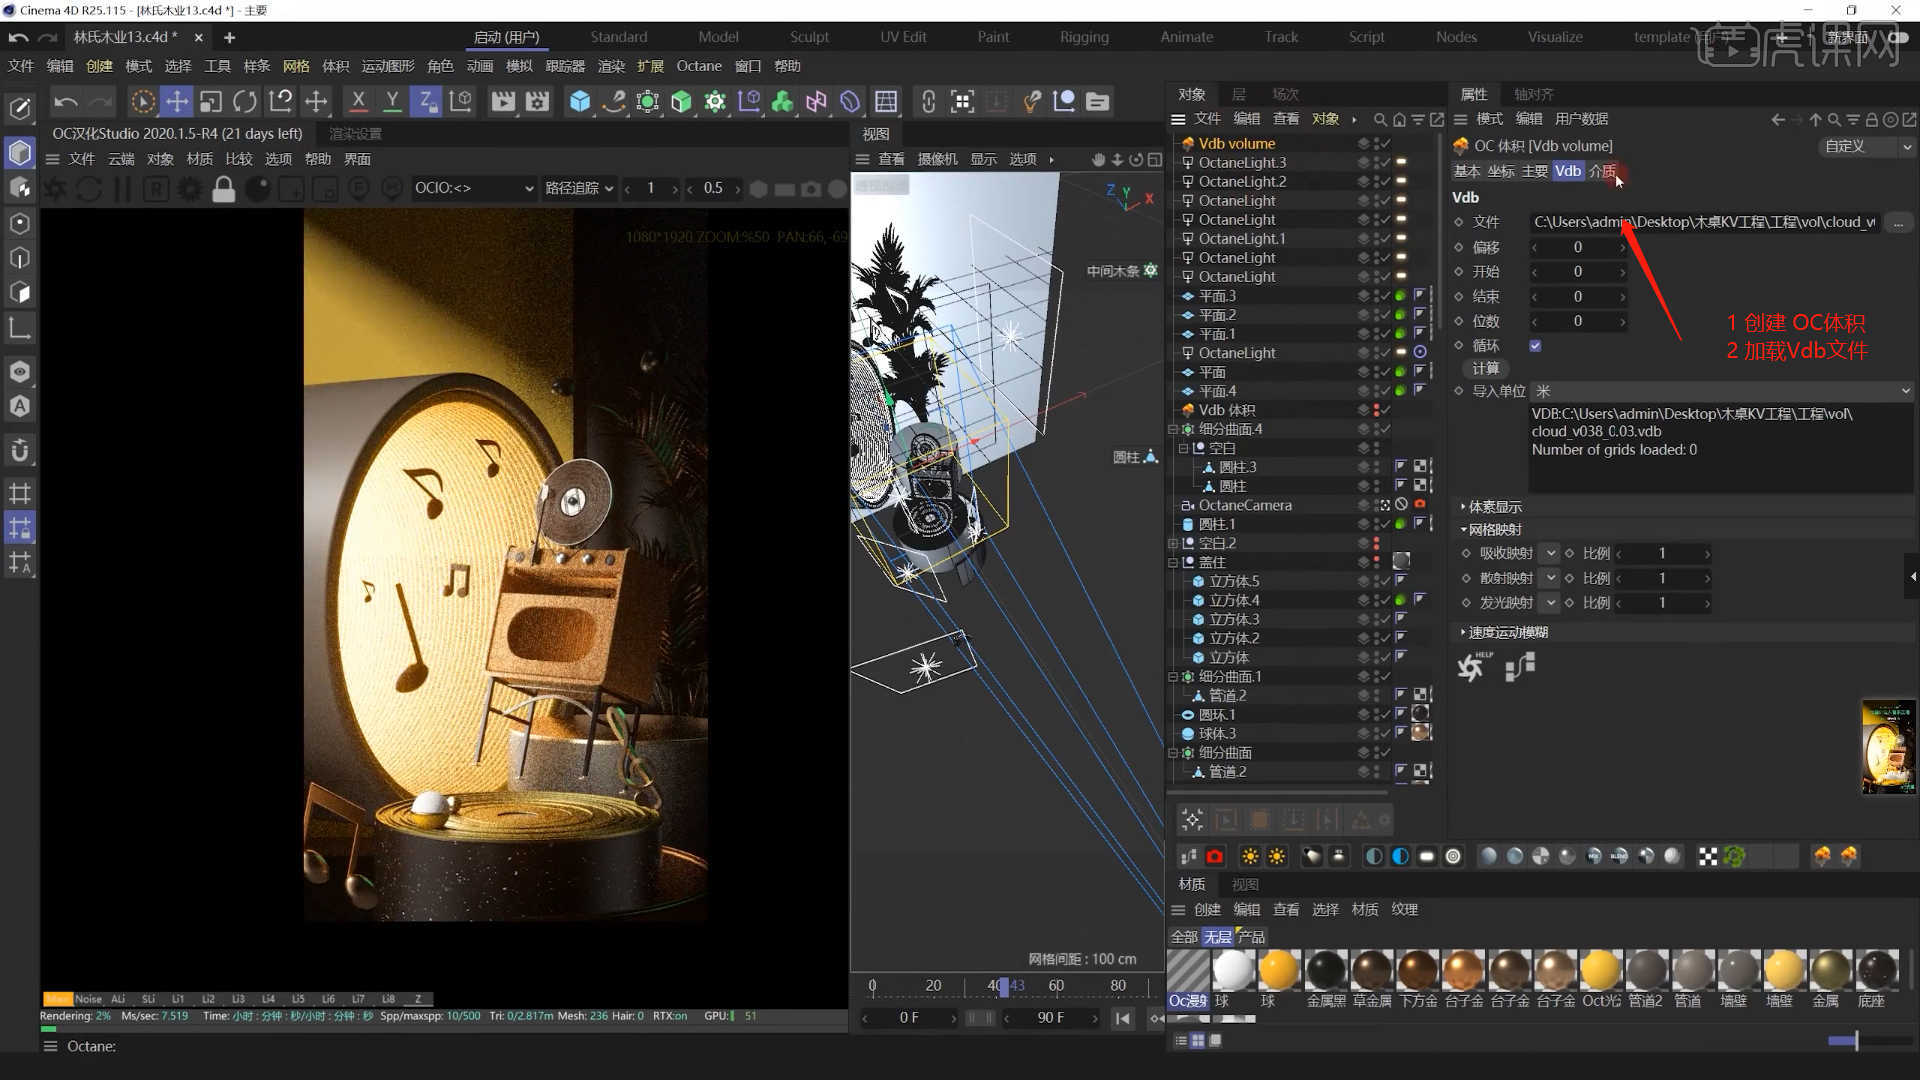Image resolution: width=1920 pixels, height=1080 pixels.
Task: Click the Make Editable icon in left sidebar
Action: click(x=19, y=108)
